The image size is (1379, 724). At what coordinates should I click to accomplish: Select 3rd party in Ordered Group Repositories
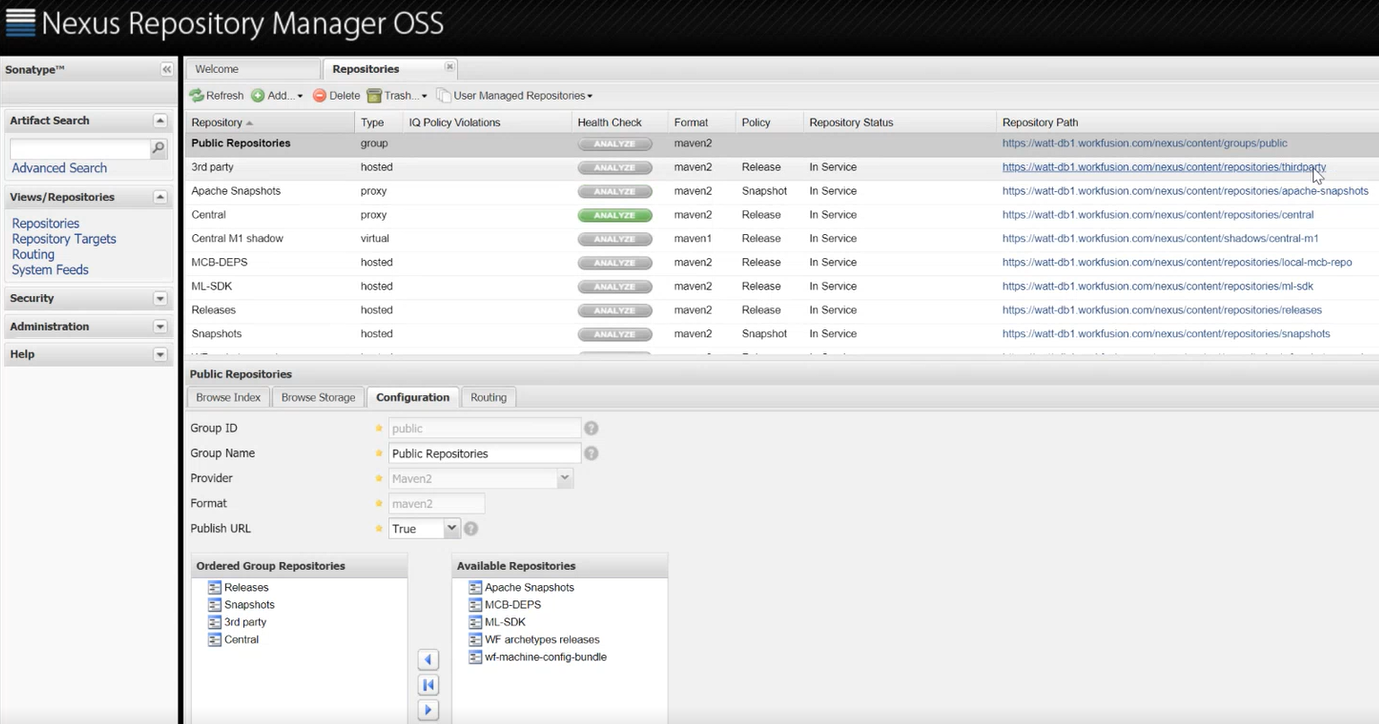point(245,622)
